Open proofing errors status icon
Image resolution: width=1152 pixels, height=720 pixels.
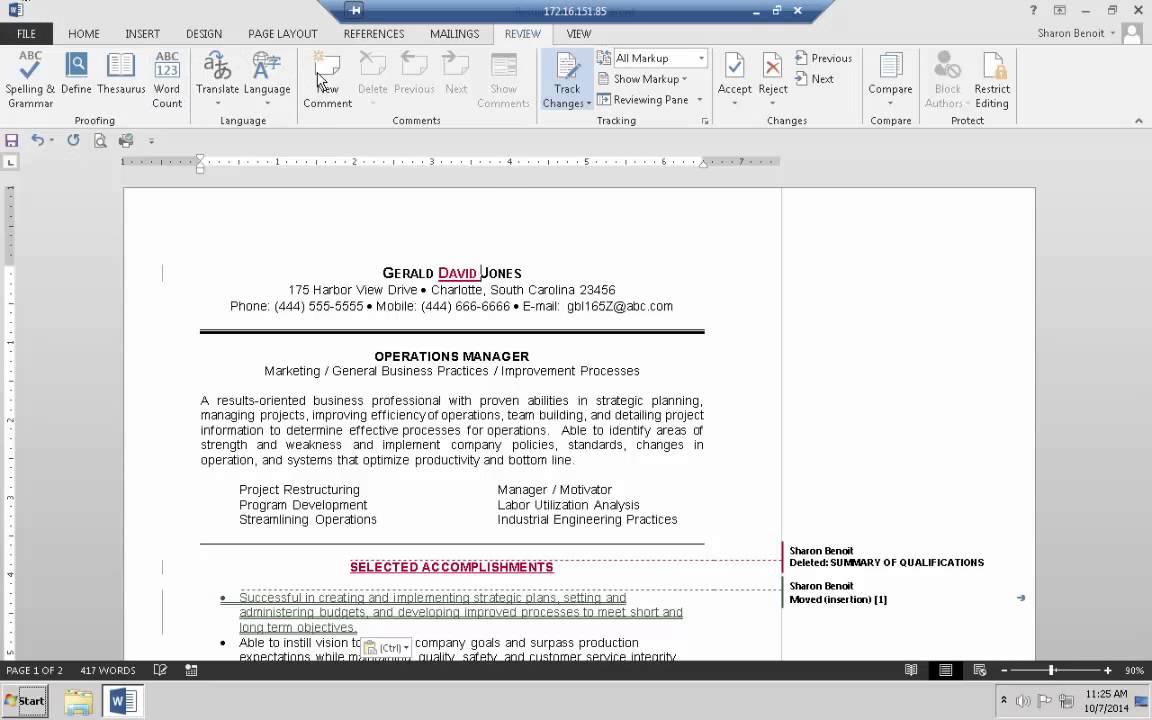pyautogui.click(x=160, y=670)
